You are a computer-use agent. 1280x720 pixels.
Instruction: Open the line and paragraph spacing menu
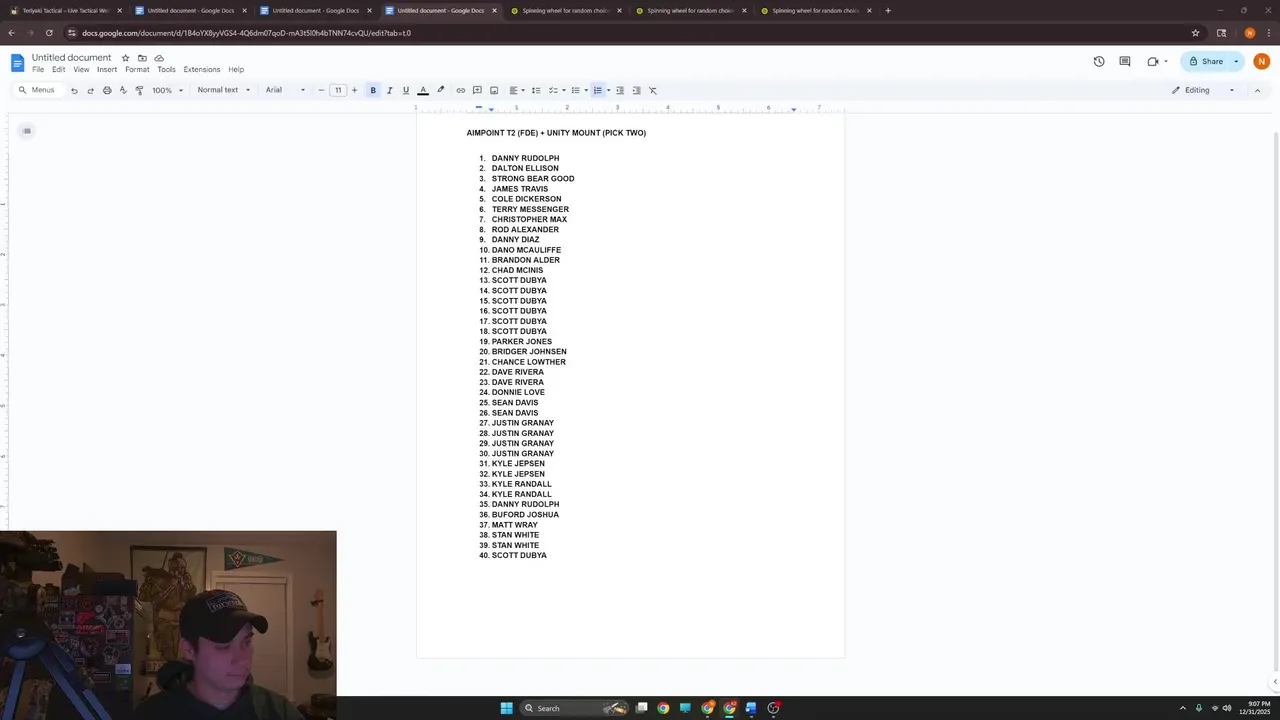point(536,90)
